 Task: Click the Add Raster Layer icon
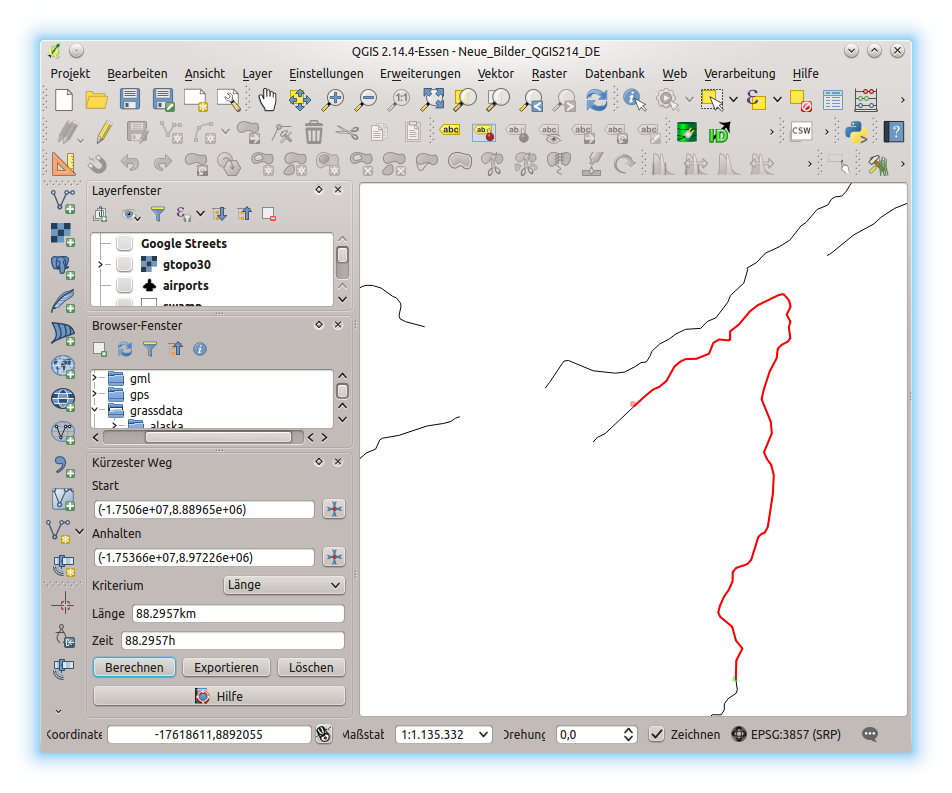point(63,234)
